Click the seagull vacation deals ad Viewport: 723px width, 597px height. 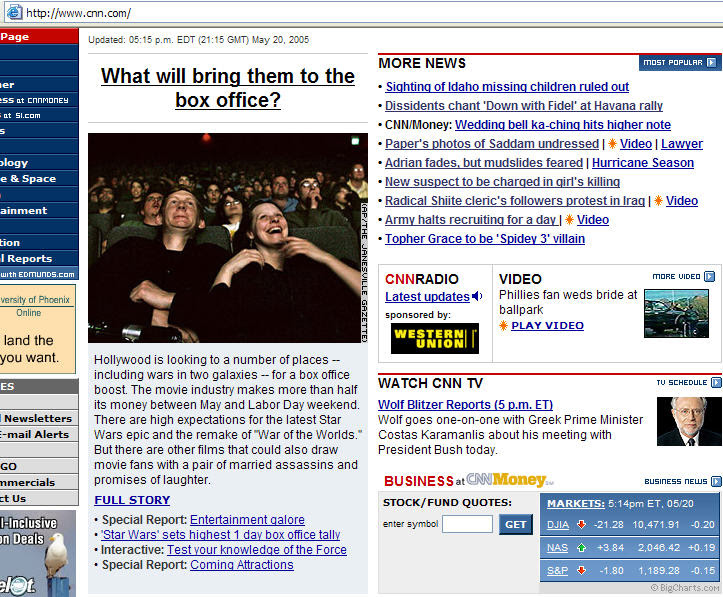tap(38, 553)
